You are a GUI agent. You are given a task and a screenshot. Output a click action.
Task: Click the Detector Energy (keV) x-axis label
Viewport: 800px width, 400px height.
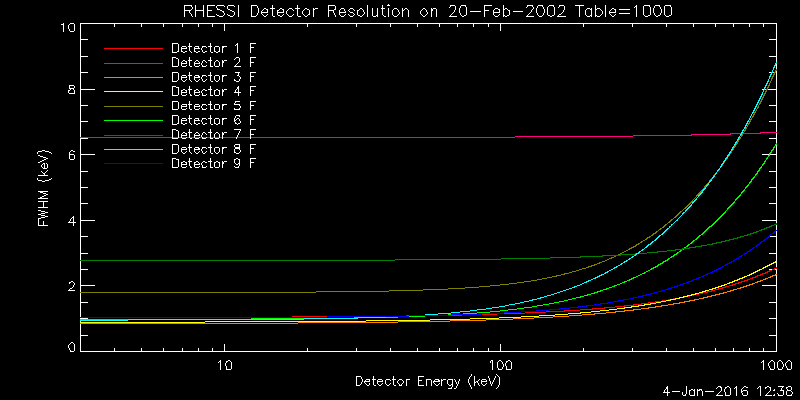[428, 381]
